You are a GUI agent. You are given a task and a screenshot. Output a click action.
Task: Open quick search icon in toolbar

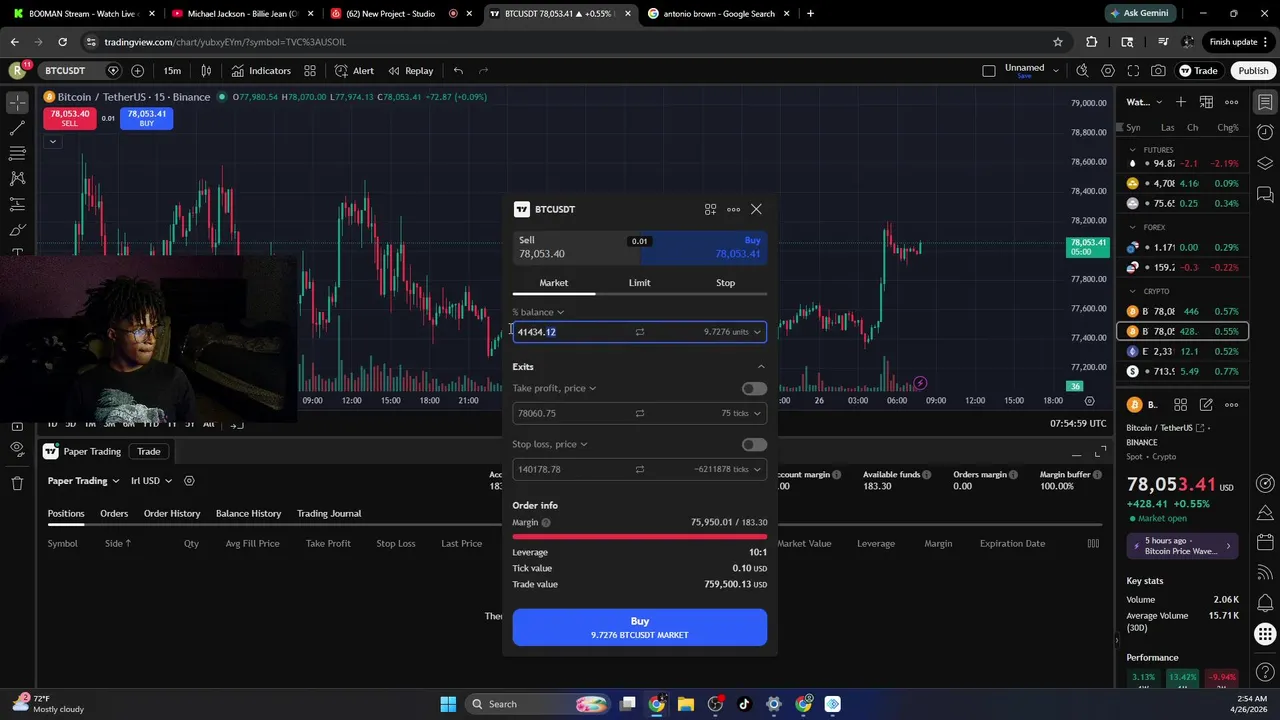pyautogui.click(x=1082, y=71)
